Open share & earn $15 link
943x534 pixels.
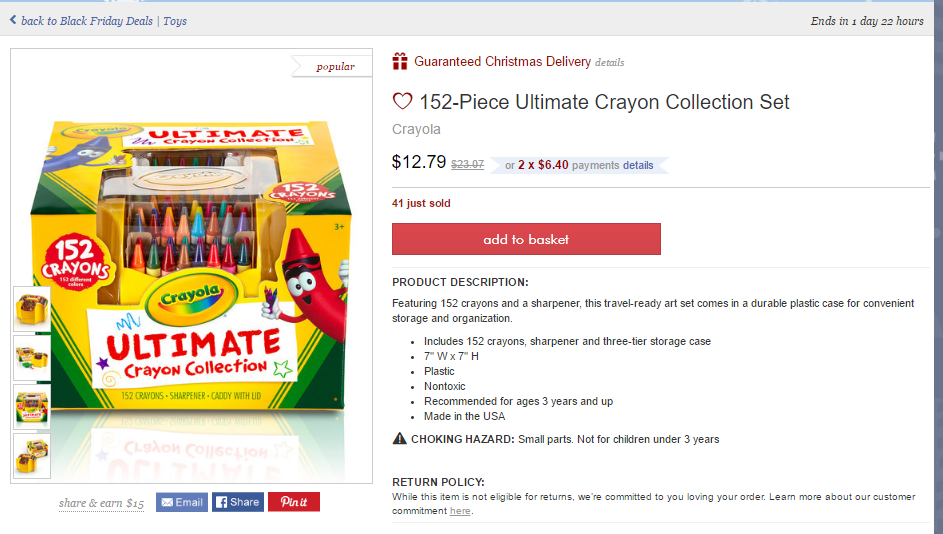(x=101, y=503)
